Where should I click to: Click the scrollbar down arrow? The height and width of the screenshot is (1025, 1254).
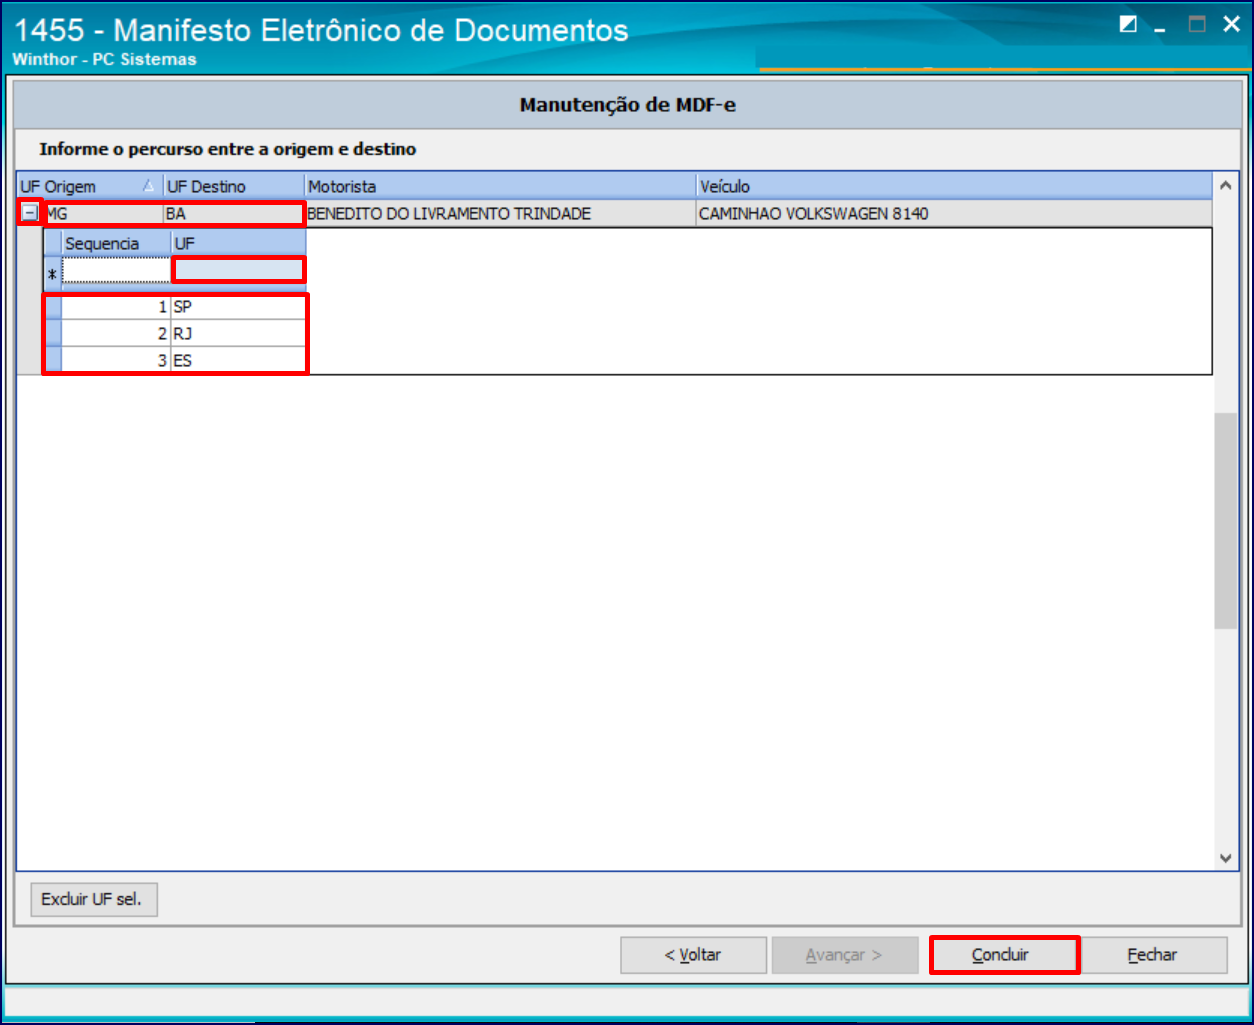1226,857
